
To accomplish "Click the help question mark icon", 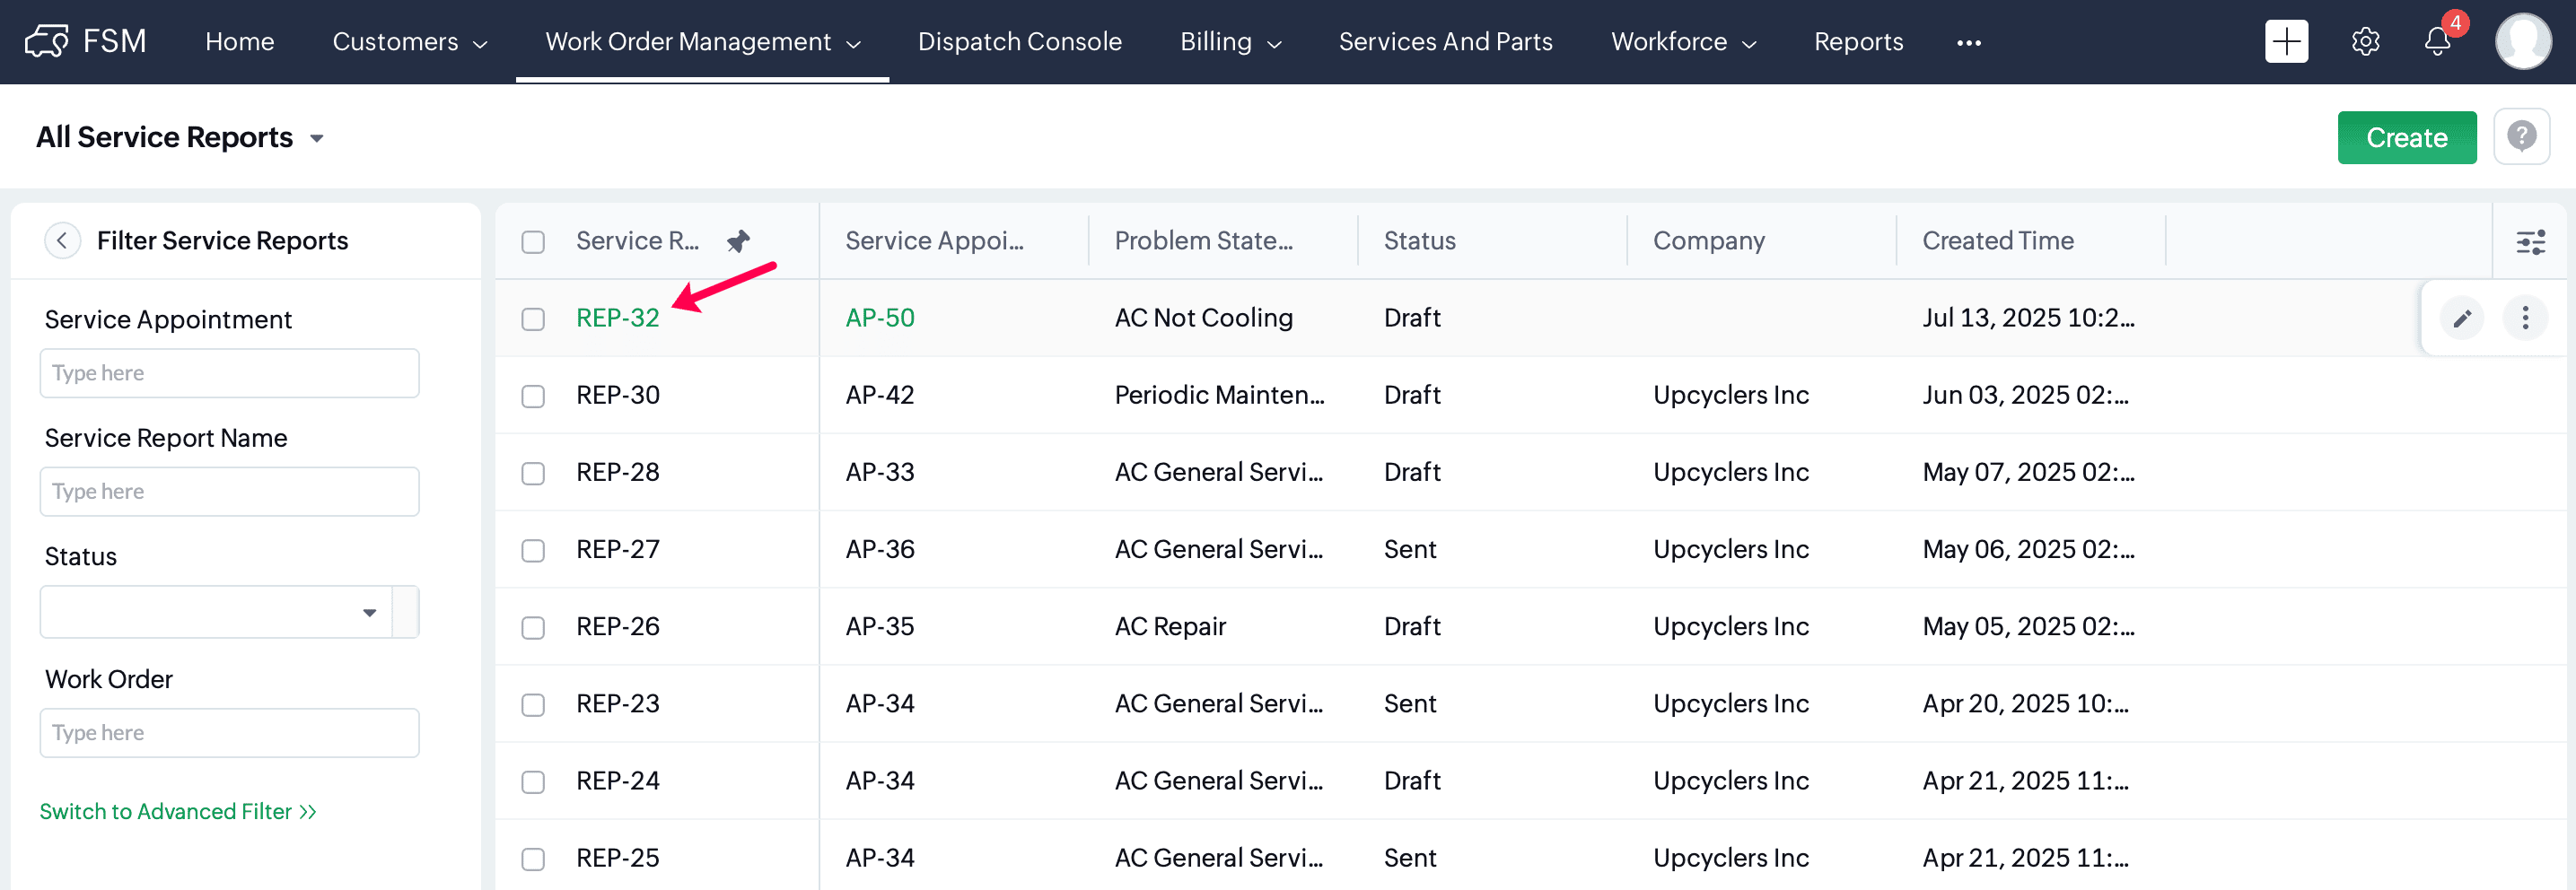I will tap(2521, 137).
